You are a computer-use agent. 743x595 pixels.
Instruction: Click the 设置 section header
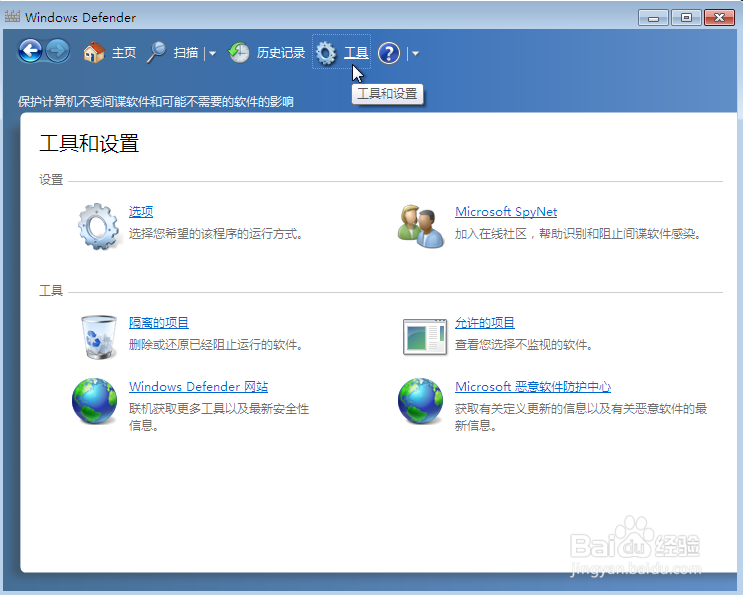pyautogui.click(x=51, y=180)
